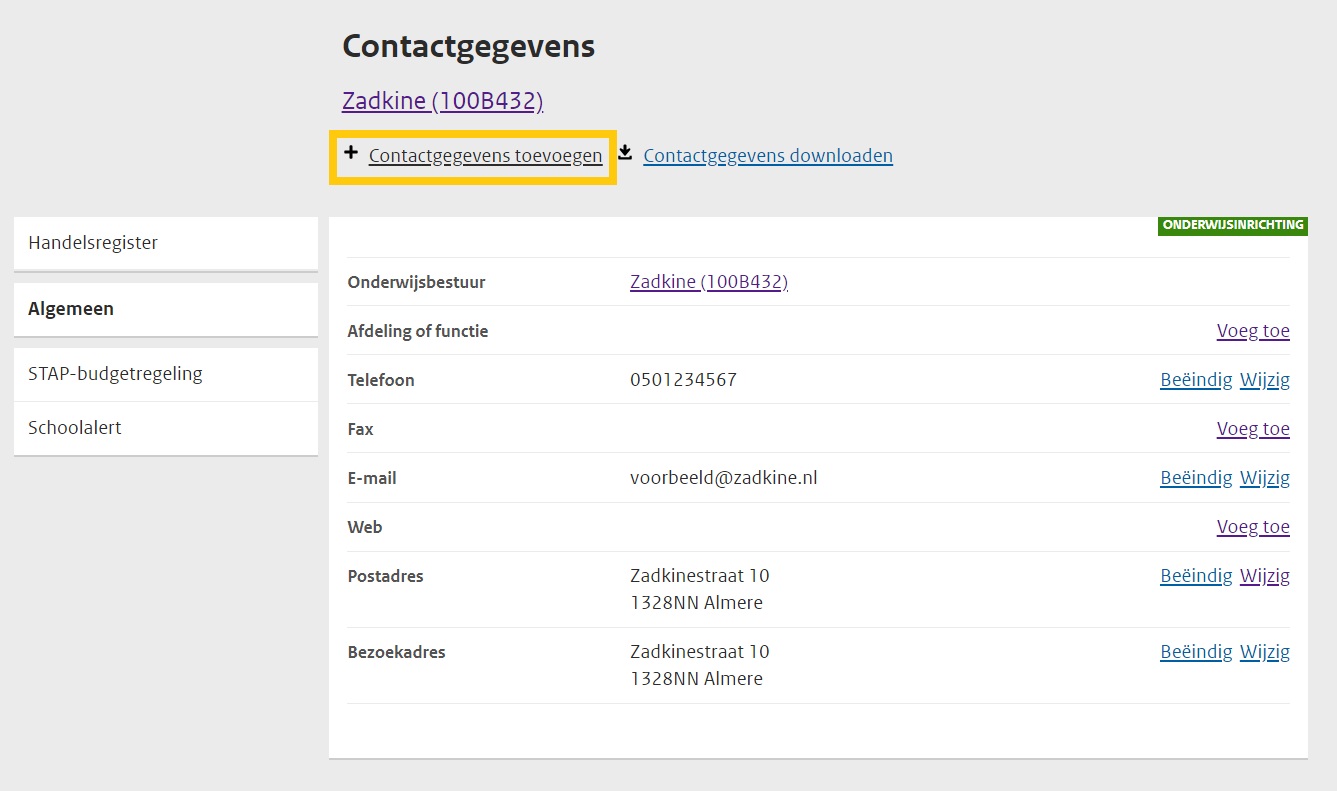The height and width of the screenshot is (791, 1337).
Task: Open the Contactgegevens downloaden link
Action: (x=768, y=156)
